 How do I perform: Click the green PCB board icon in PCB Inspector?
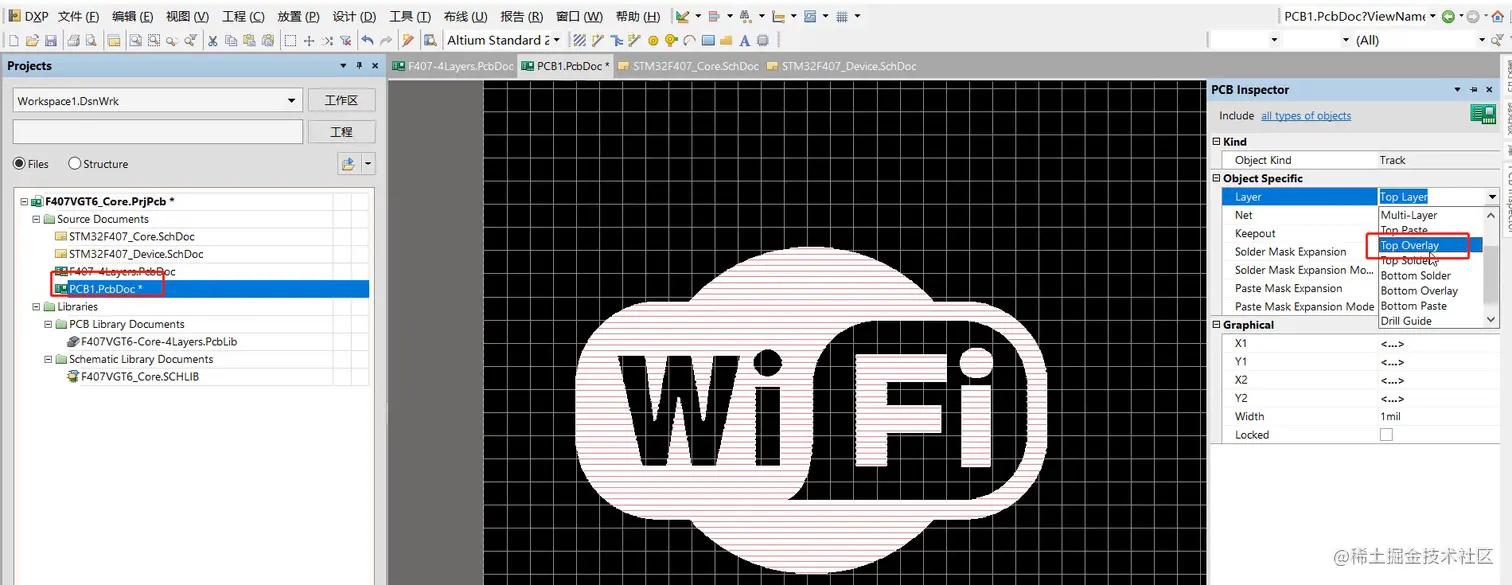[x=1482, y=114]
